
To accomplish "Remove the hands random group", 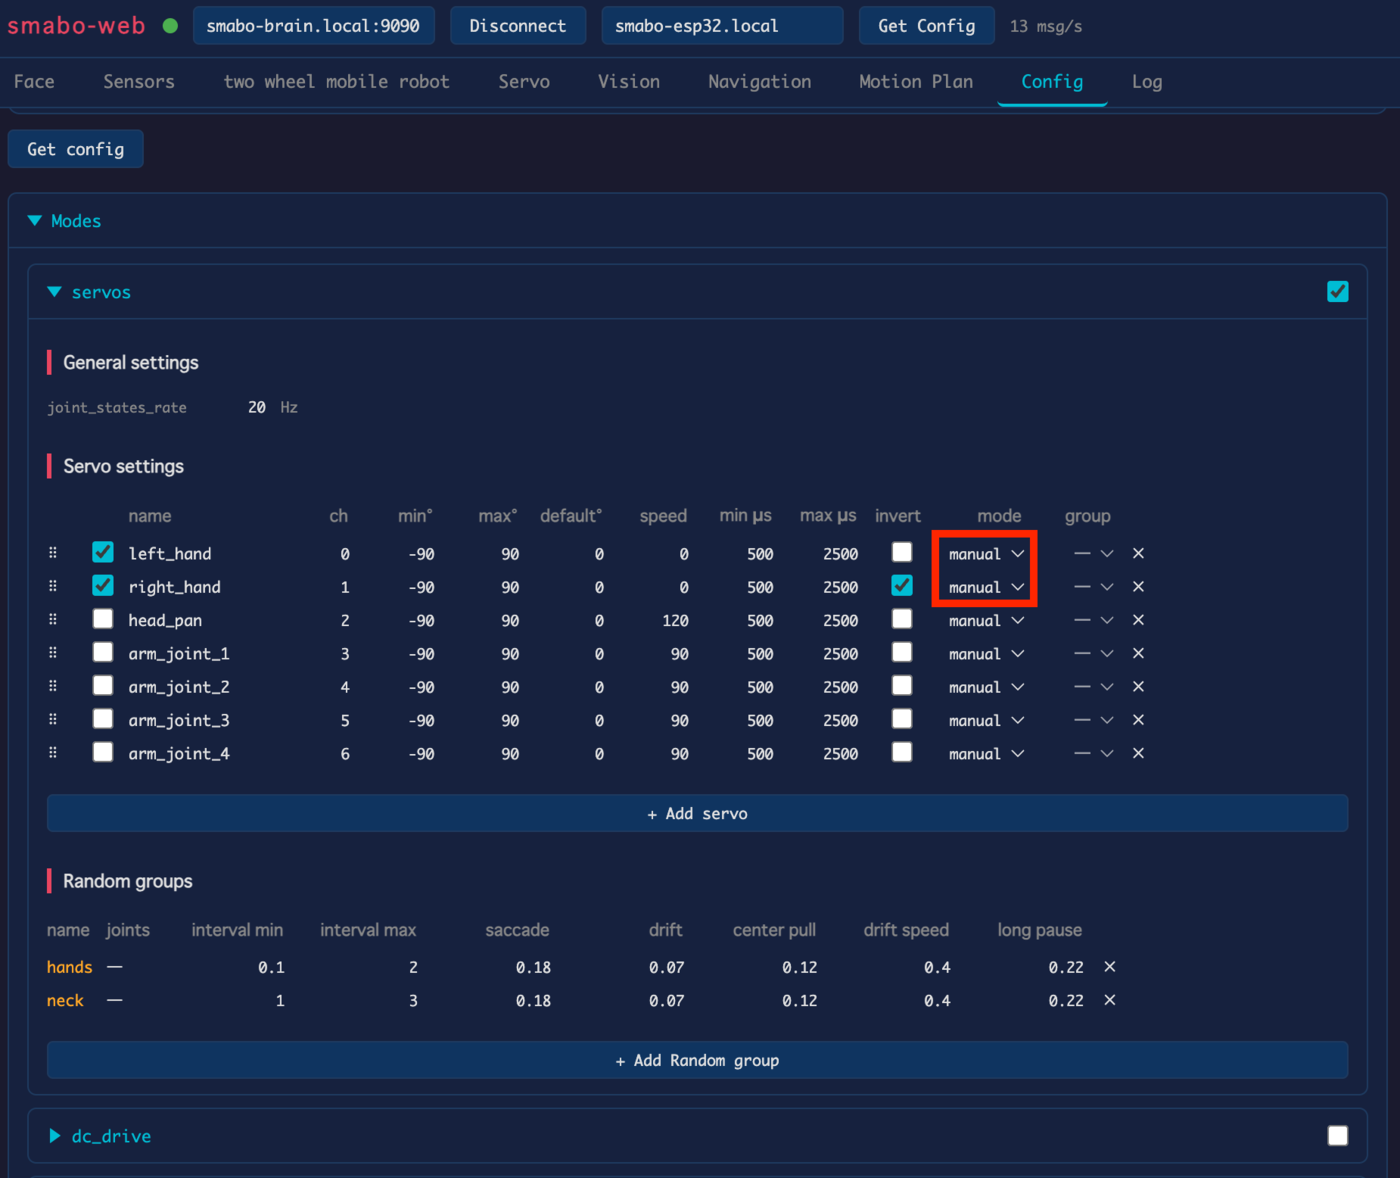I will (1110, 967).
